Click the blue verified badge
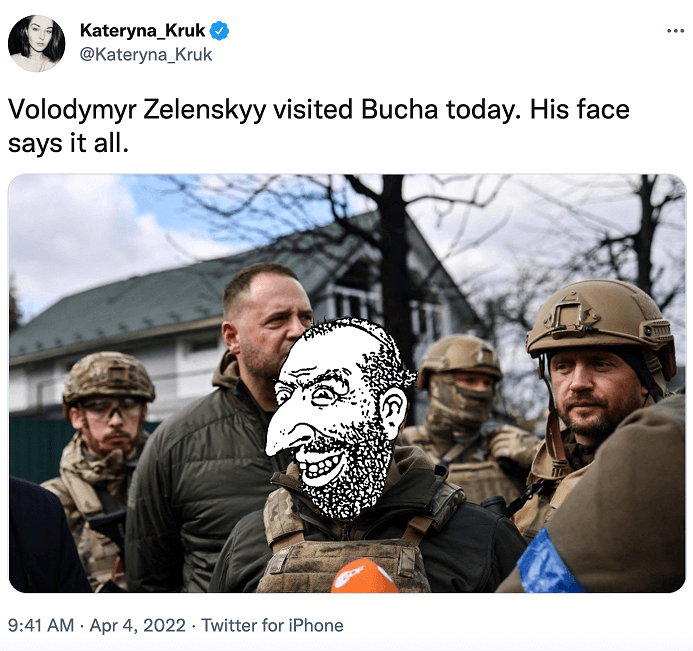Viewport: 693px width, 651px height. pyautogui.click(x=219, y=30)
